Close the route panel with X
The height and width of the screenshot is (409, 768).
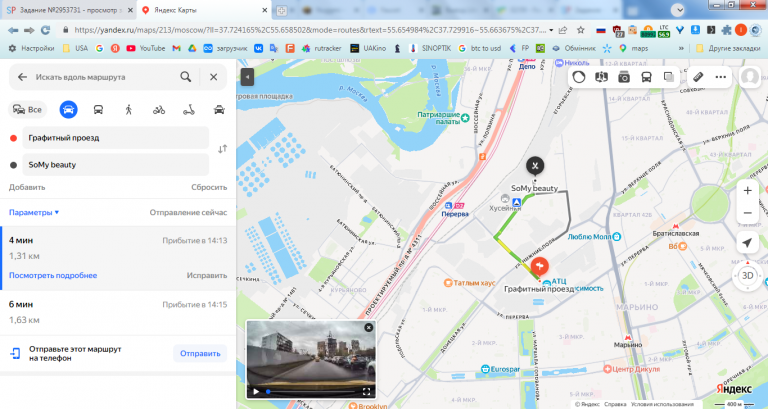click(214, 77)
